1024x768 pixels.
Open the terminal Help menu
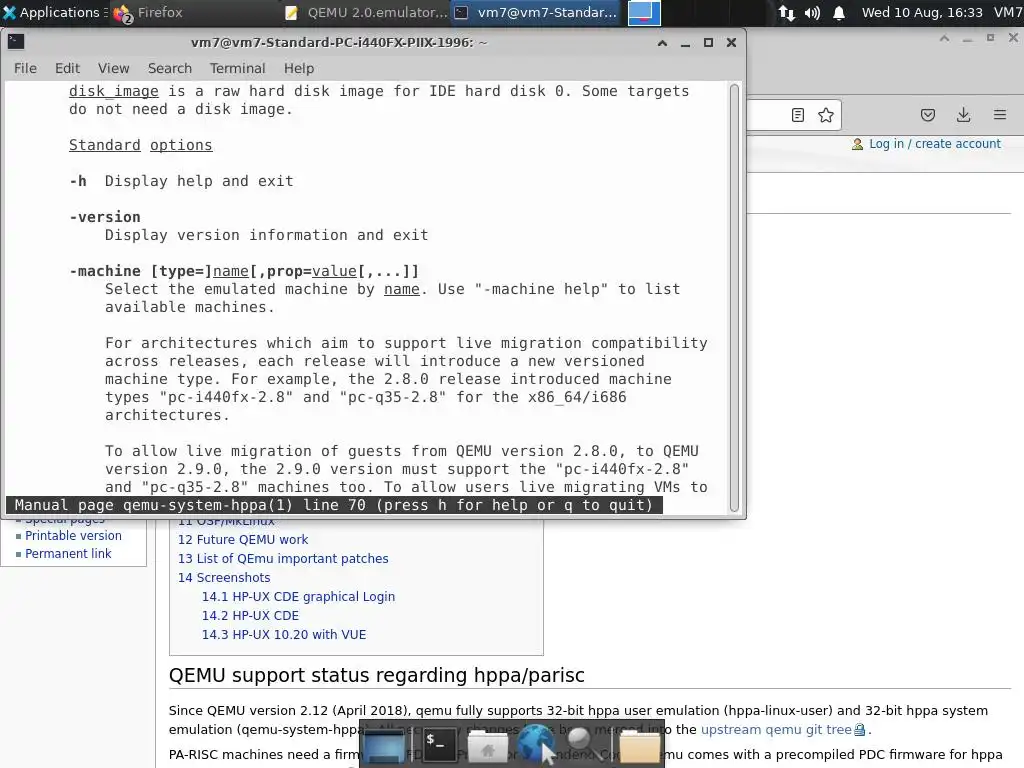(298, 68)
